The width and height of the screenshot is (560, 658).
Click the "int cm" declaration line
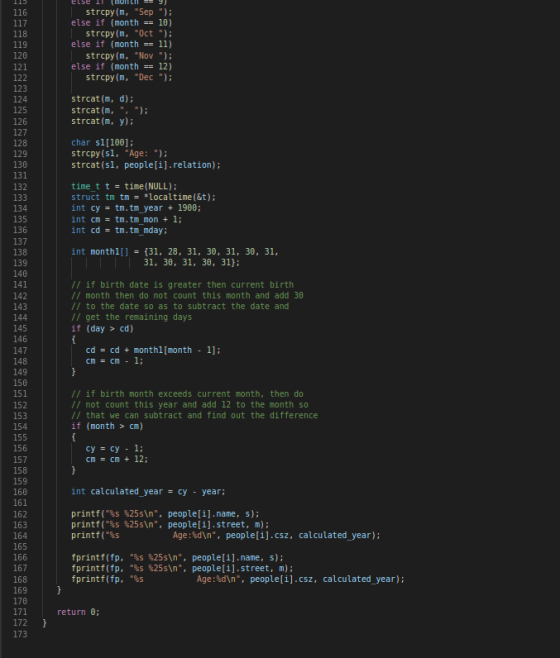click(x=126, y=219)
